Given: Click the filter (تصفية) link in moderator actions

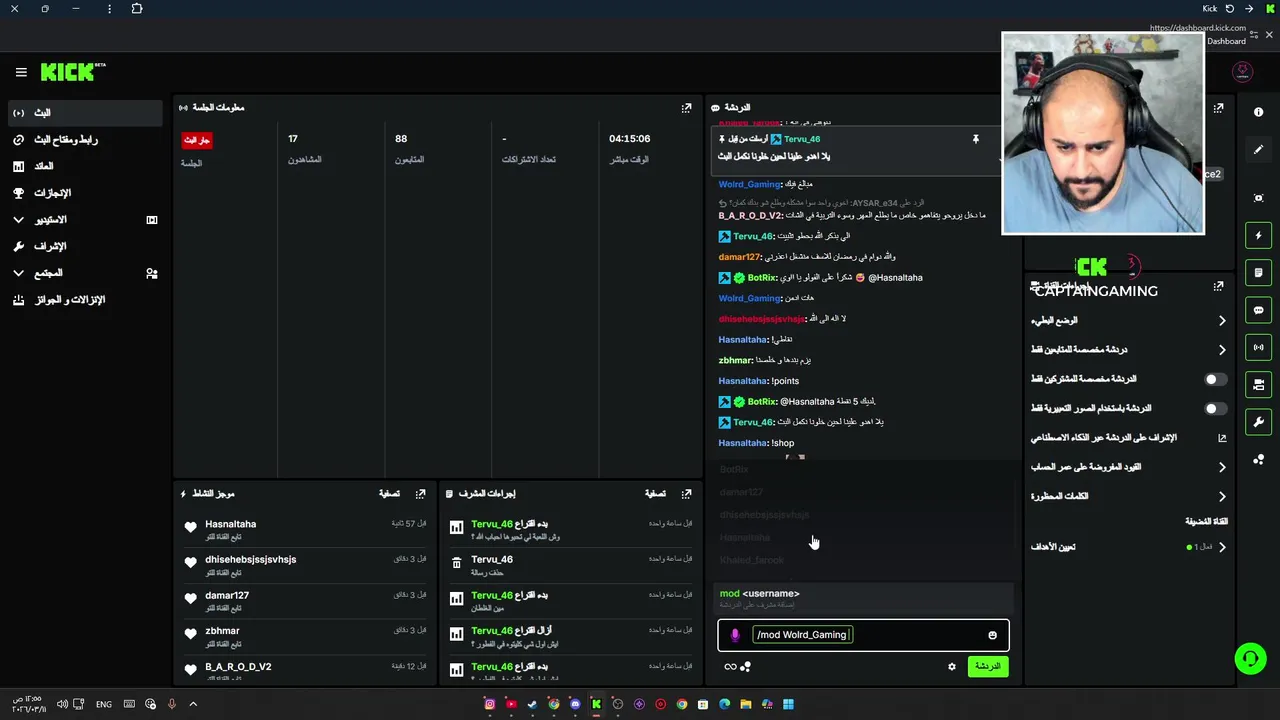Looking at the screenshot, I should (655, 494).
